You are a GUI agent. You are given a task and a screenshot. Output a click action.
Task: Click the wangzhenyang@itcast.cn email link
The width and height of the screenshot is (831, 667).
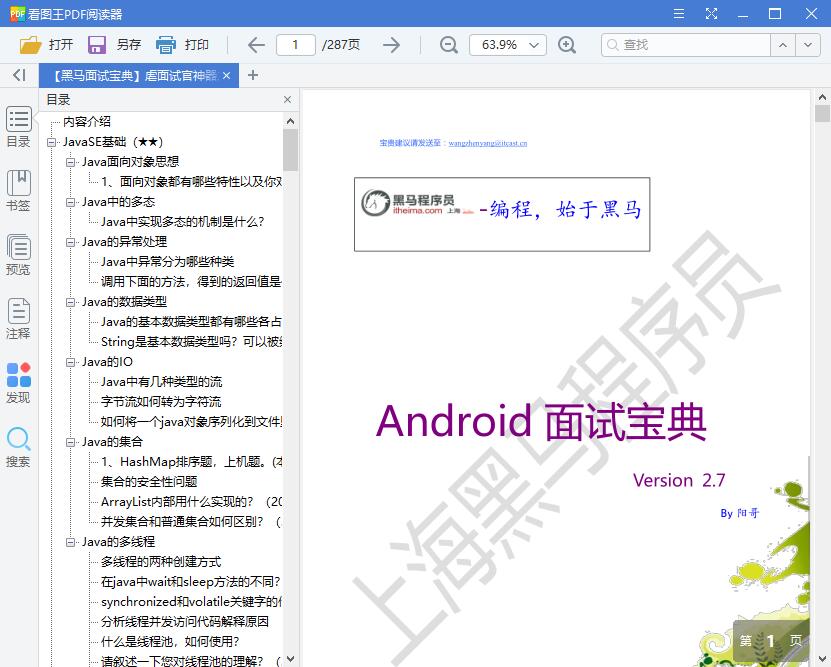tap(488, 143)
